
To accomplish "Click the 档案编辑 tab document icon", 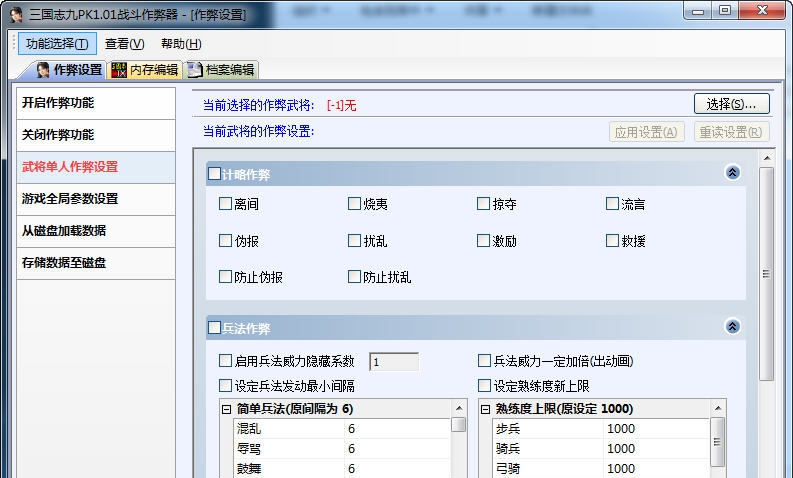I will point(195,70).
